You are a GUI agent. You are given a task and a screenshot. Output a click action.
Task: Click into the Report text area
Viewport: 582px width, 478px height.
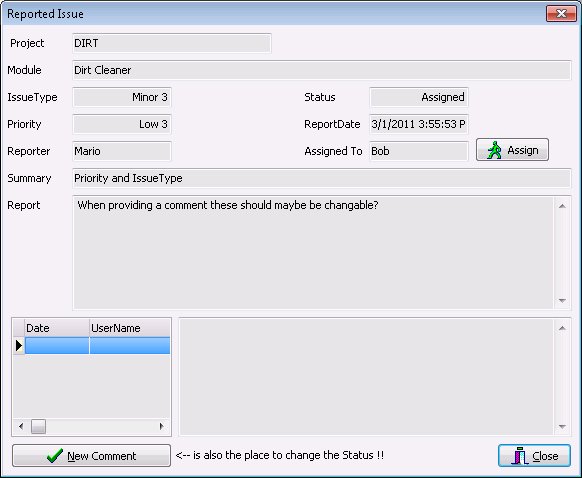[313, 253]
